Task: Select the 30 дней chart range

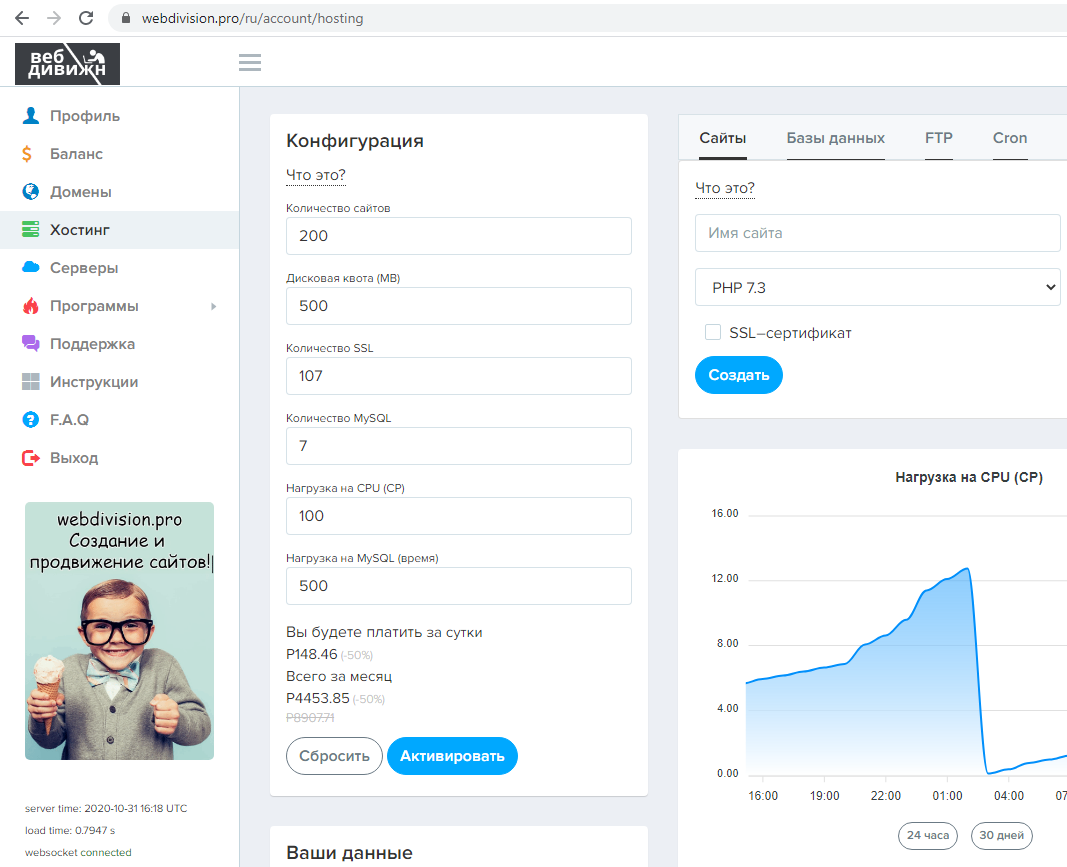Action: coord(1001,836)
